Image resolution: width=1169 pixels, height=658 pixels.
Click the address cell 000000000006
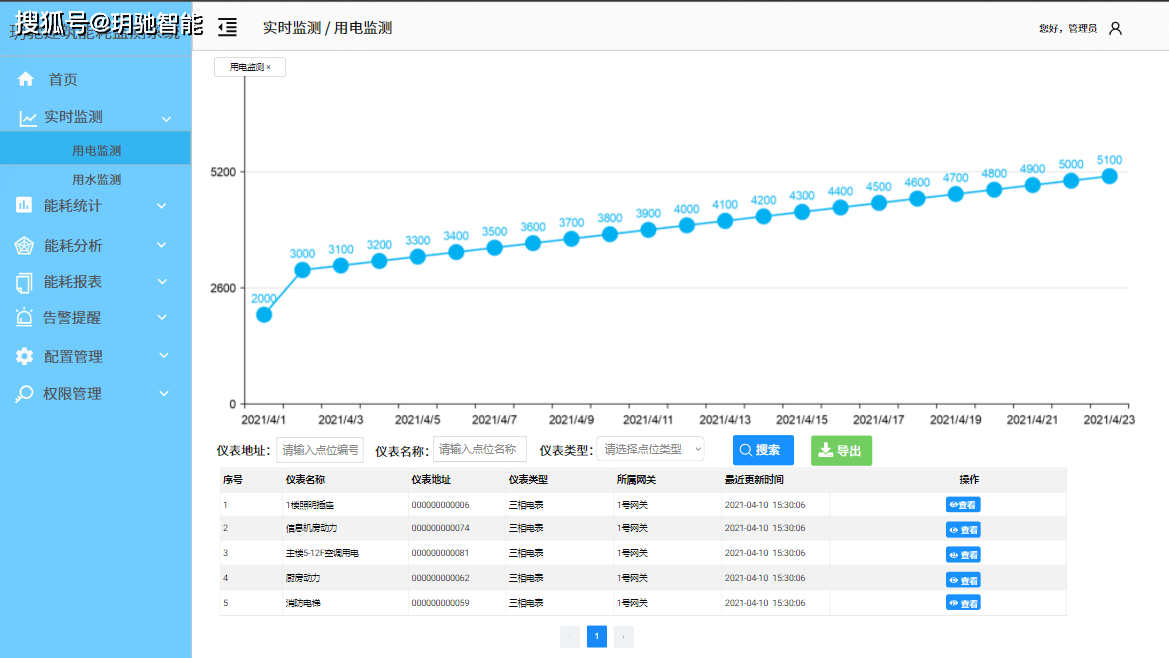(441, 505)
